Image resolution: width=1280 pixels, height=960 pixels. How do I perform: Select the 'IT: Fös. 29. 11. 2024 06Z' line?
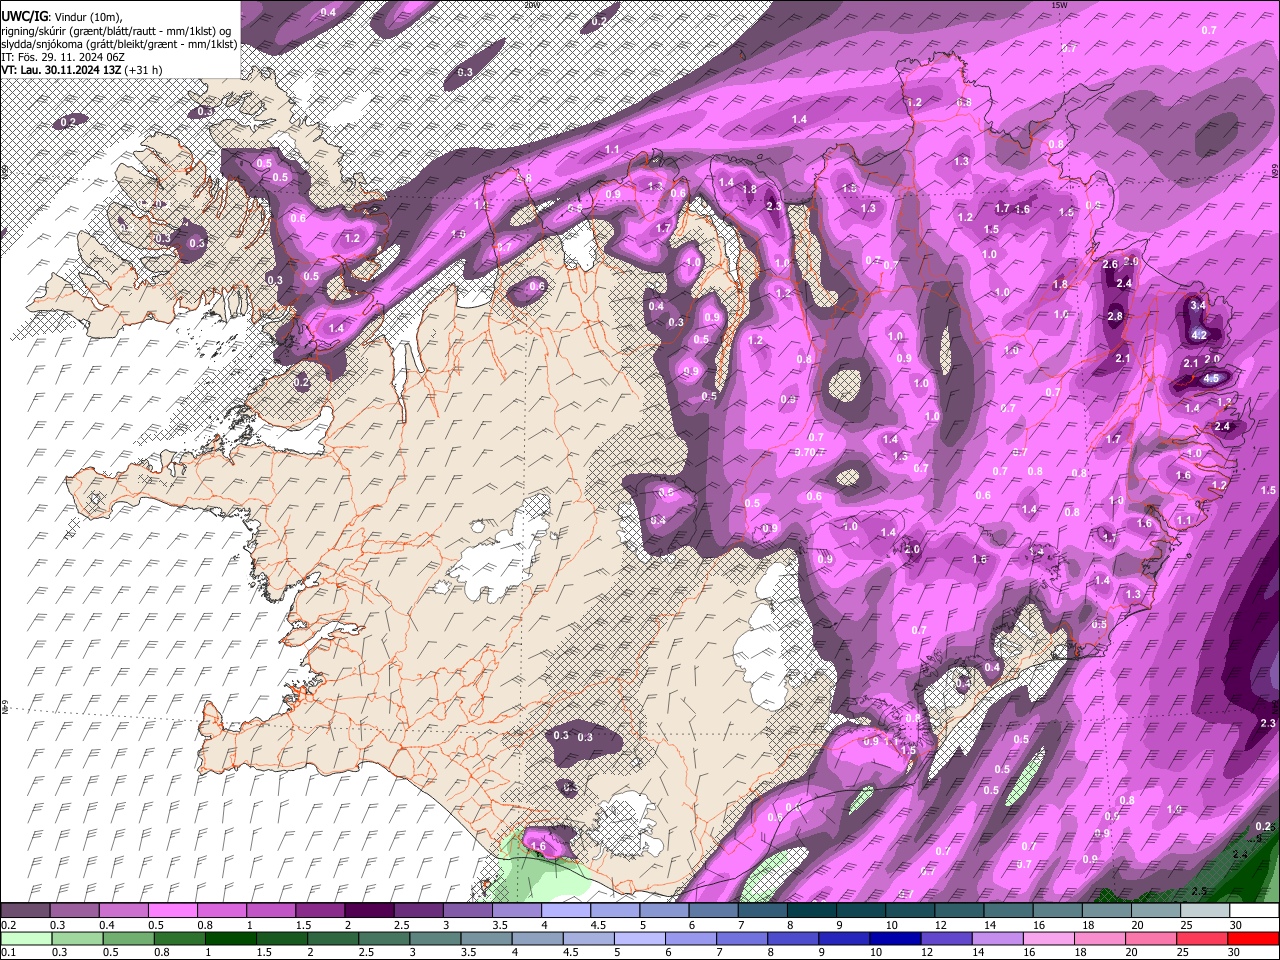point(63,57)
